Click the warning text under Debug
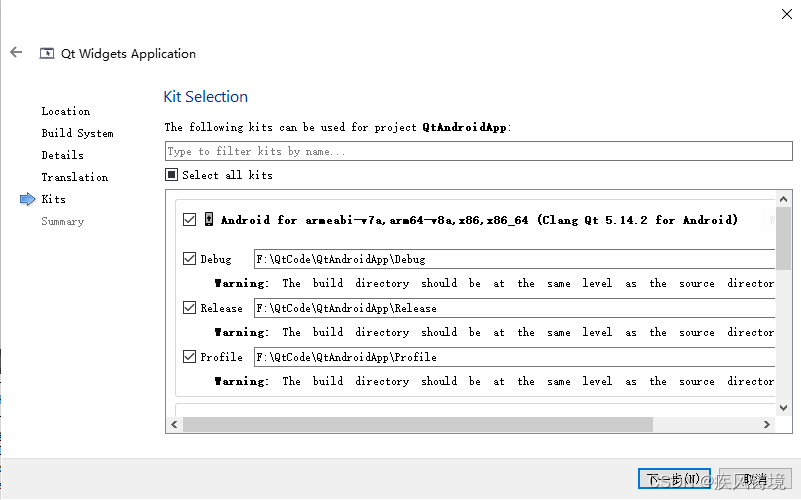The width and height of the screenshot is (801, 500). (494, 283)
